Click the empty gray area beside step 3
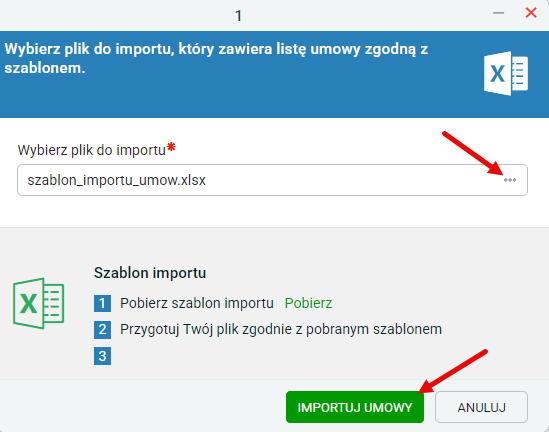 280,356
